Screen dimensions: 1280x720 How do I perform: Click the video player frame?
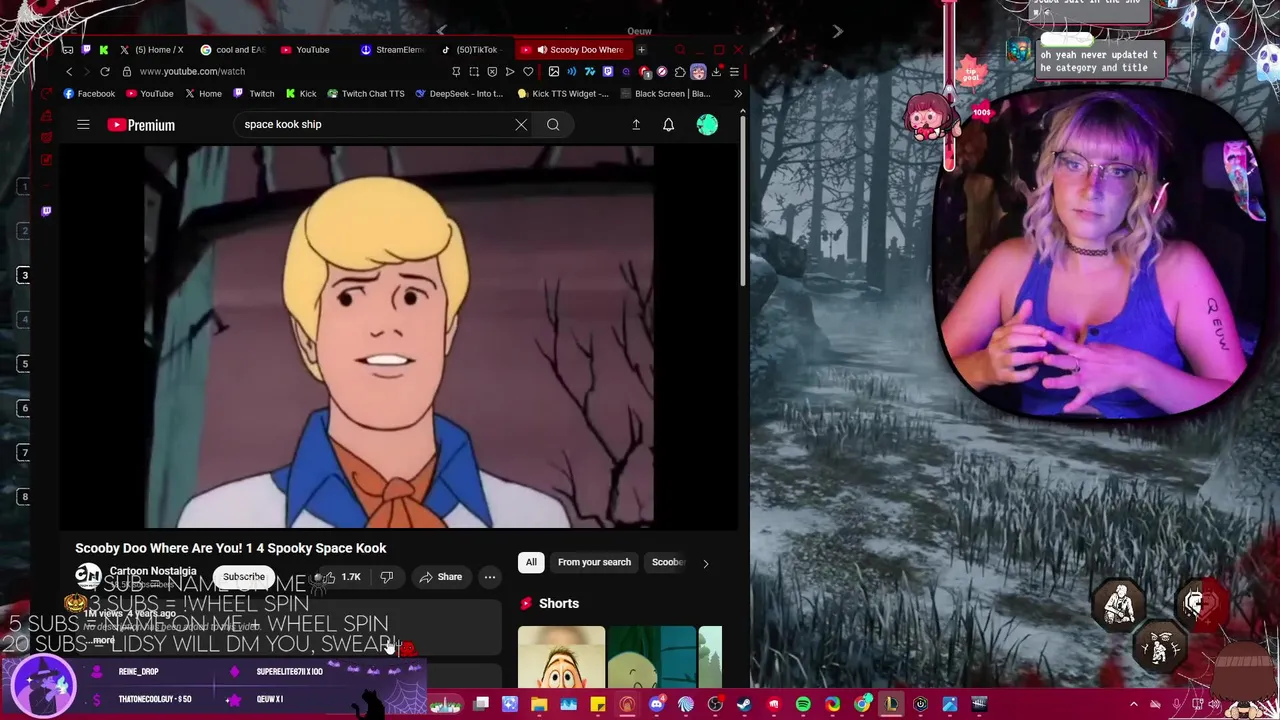pyautogui.click(x=399, y=337)
